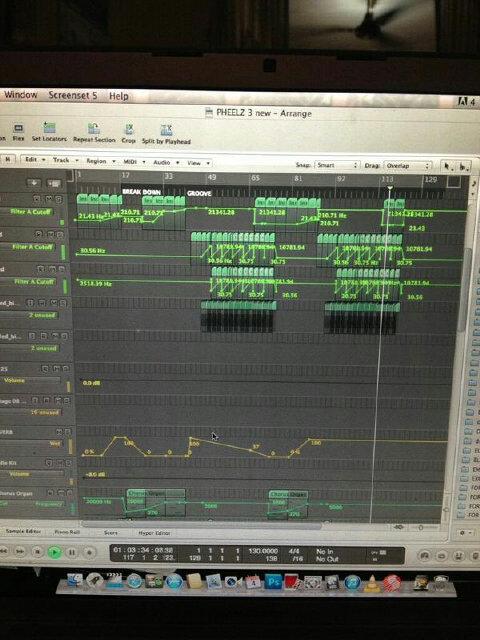Open the alternate Command-click tool menu
The height and width of the screenshot is (640, 480).
(463, 167)
